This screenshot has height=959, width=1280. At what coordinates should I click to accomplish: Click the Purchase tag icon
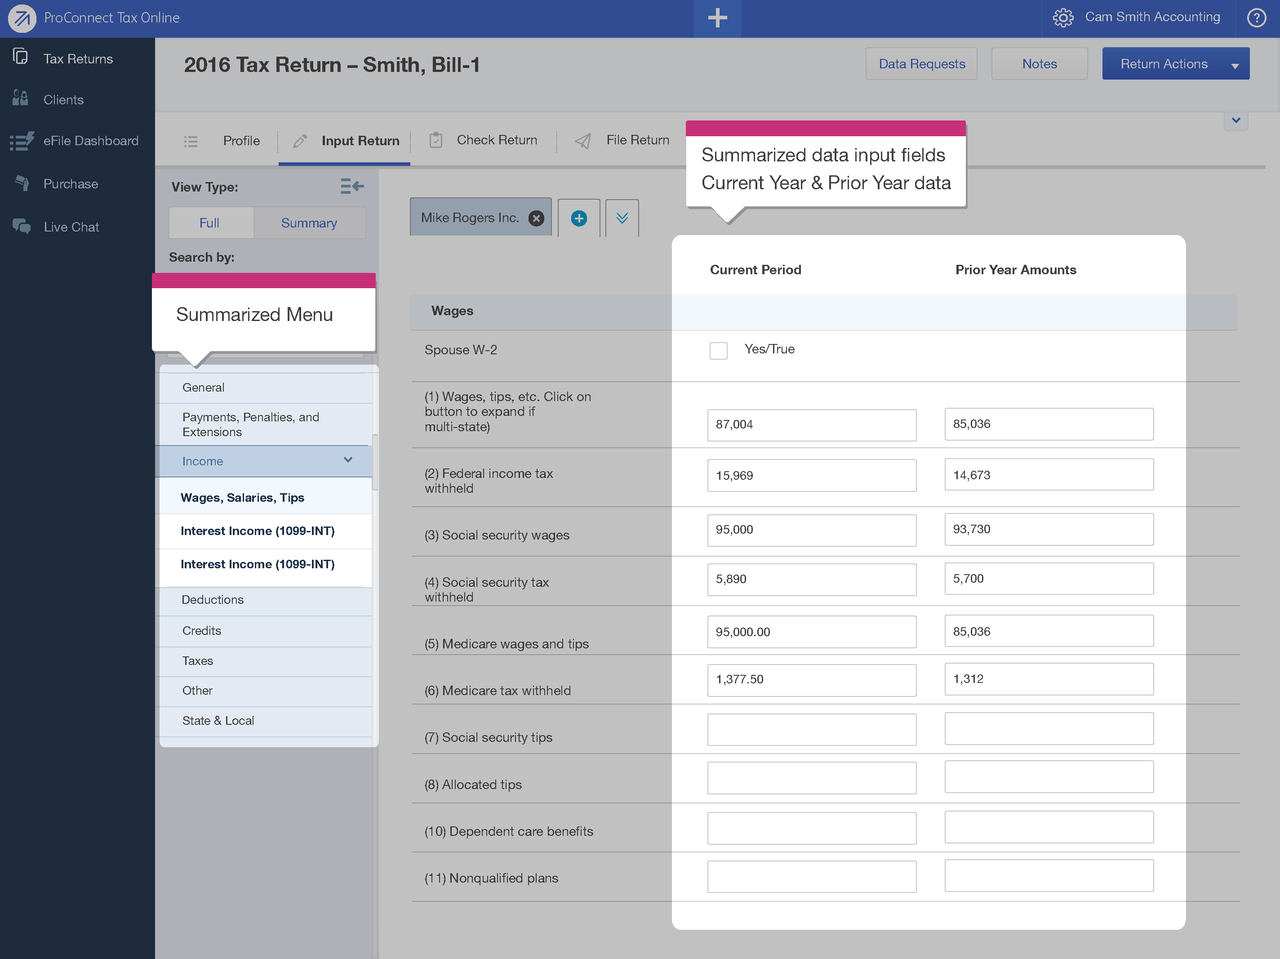point(21,183)
